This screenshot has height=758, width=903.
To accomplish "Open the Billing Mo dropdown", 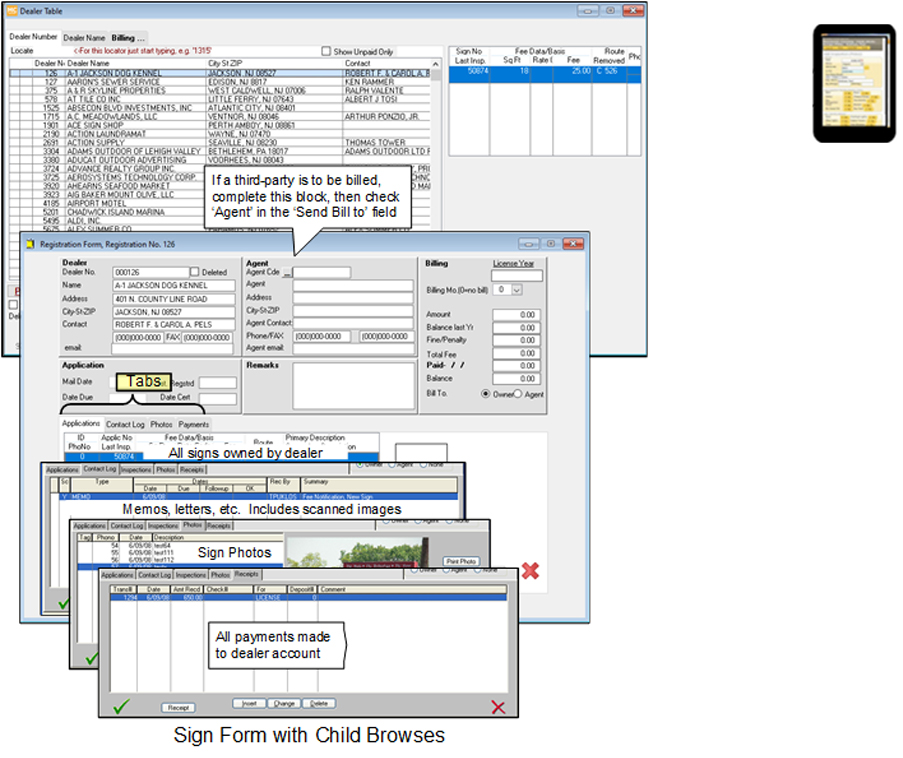I will point(516,290).
